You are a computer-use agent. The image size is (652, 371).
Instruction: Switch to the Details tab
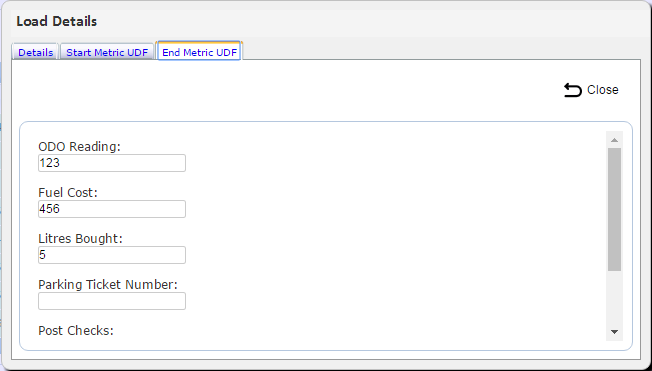(x=35, y=52)
